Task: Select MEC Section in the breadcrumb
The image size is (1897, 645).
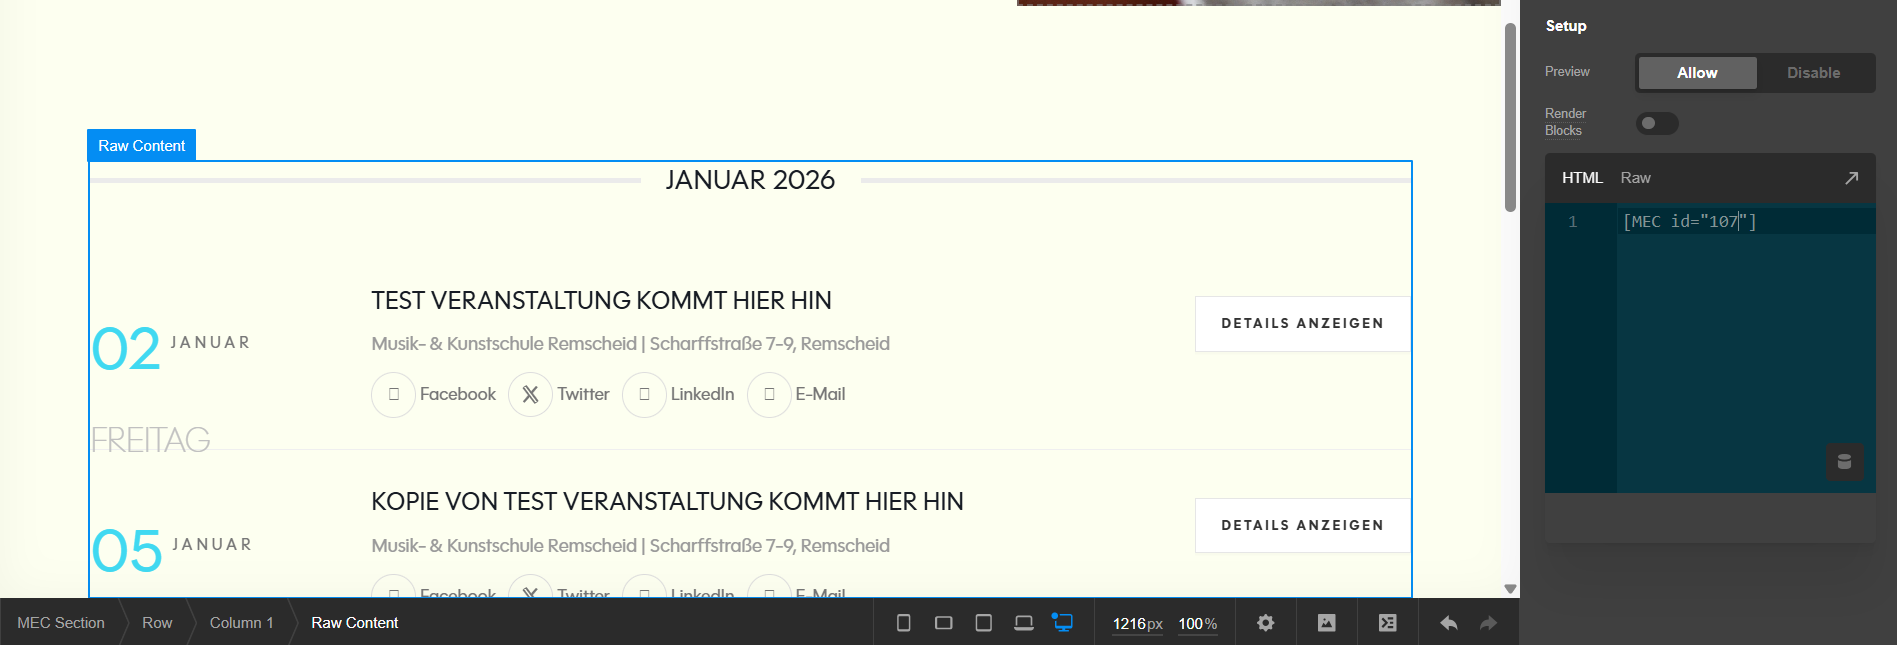Action: tap(61, 623)
